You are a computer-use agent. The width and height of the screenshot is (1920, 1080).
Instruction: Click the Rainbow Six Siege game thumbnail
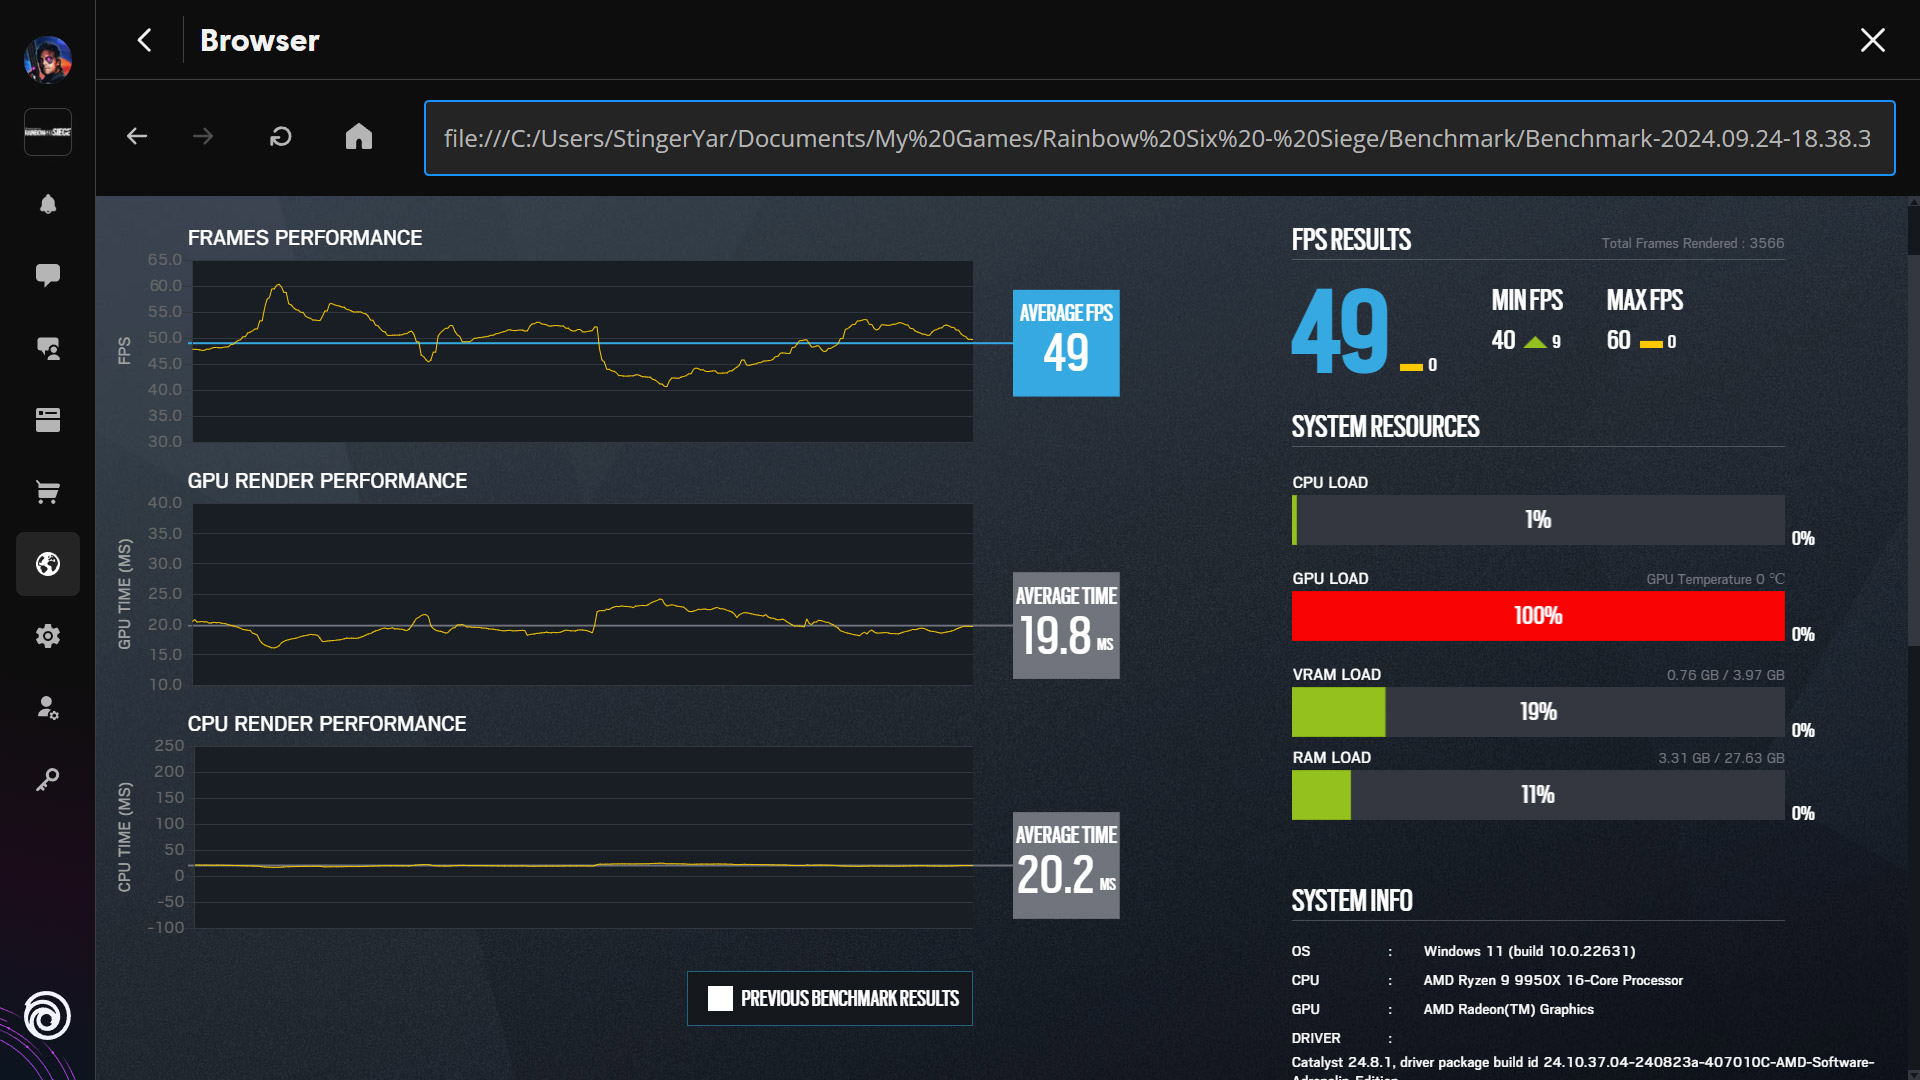(47, 132)
